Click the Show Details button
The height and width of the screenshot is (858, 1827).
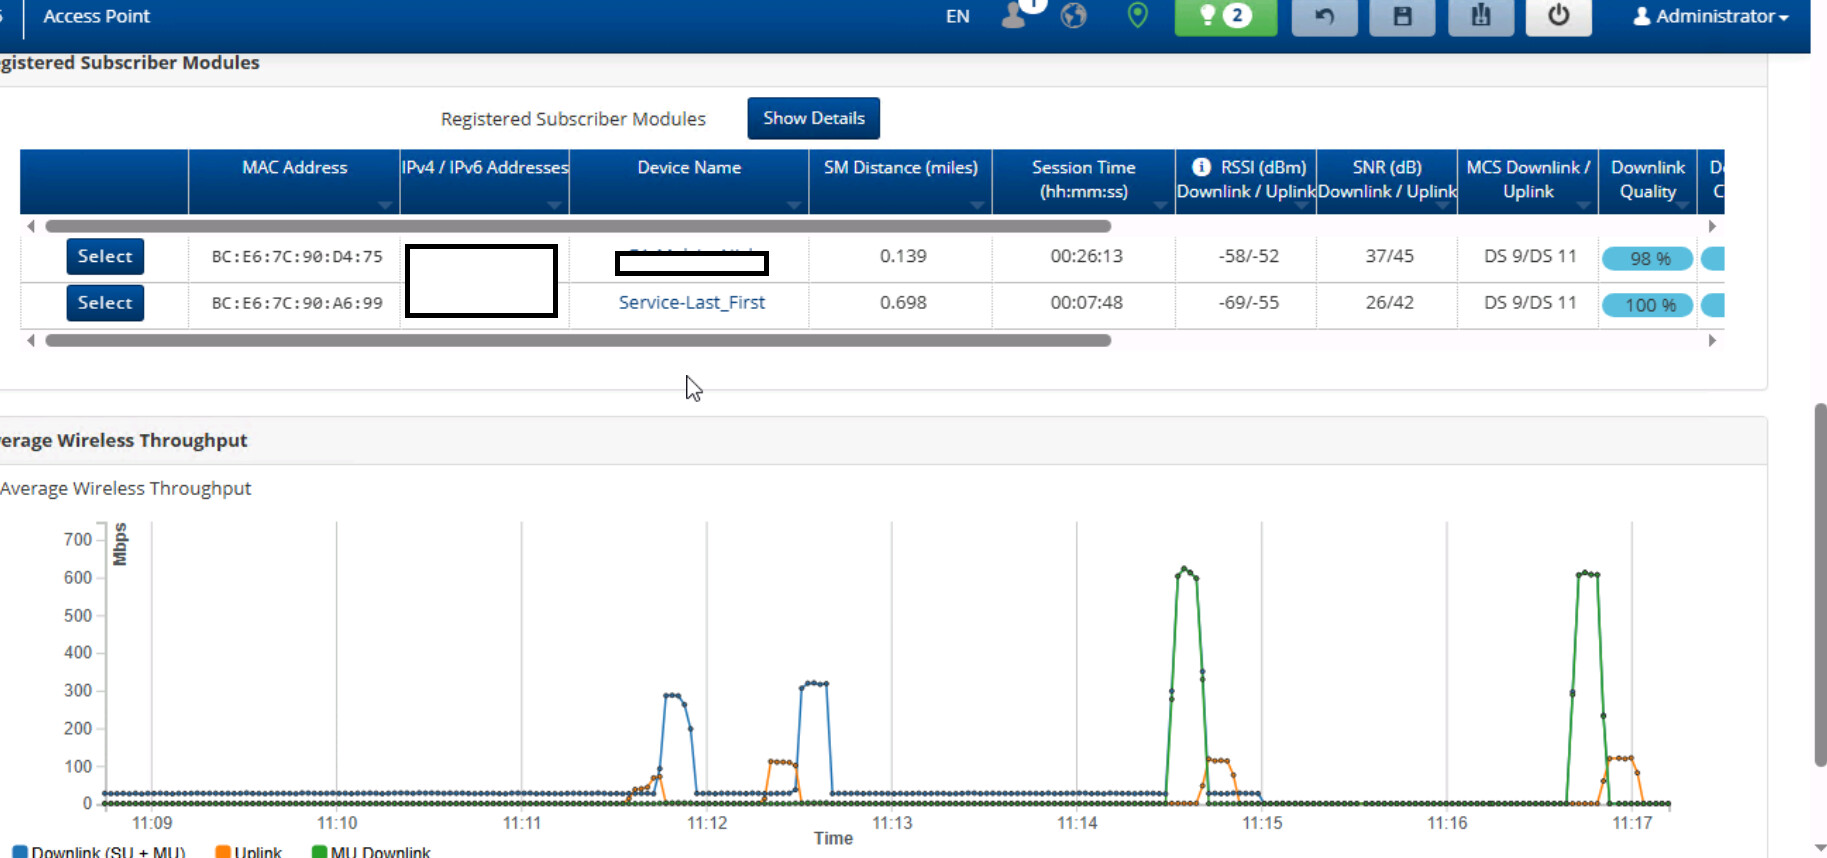click(x=813, y=118)
